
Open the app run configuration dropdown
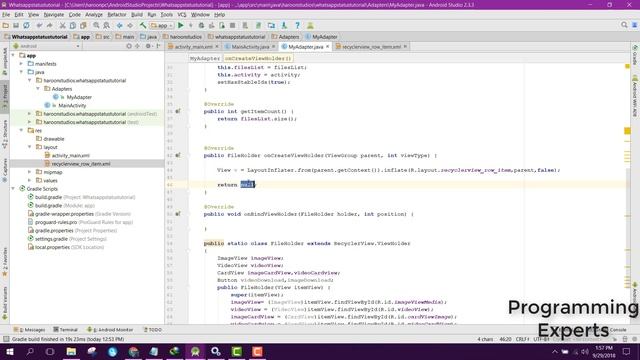pyautogui.click(x=162, y=25)
